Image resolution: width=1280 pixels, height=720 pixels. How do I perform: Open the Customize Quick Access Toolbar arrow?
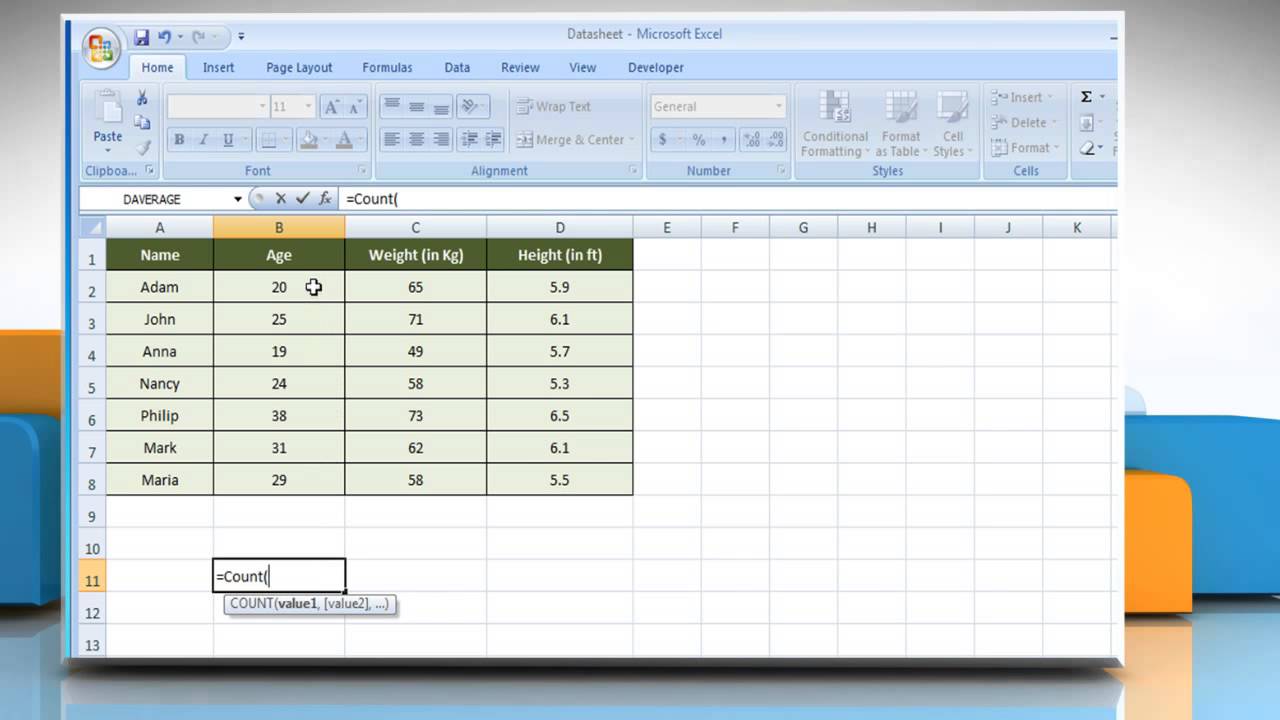tap(241, 37)
